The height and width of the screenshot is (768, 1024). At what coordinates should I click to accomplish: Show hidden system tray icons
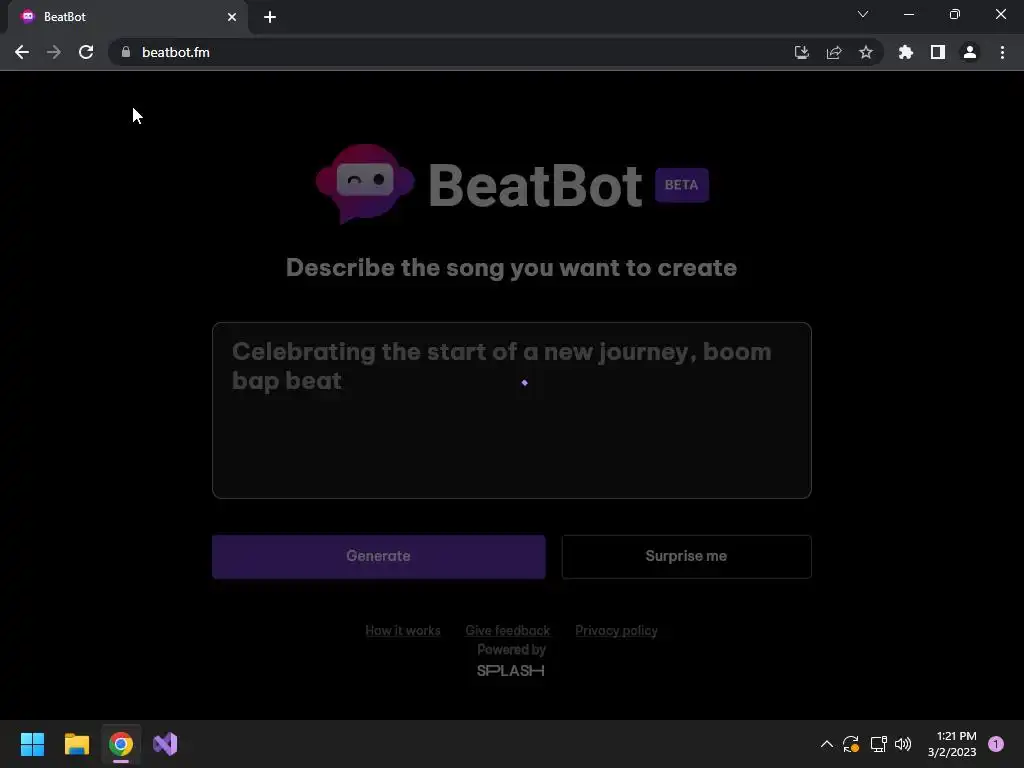coord(827,744)
